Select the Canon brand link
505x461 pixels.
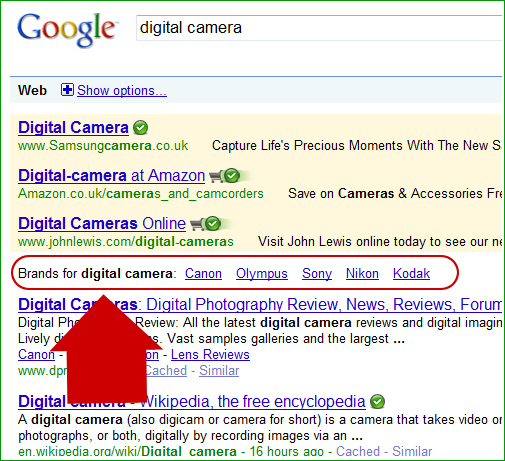tap(203, 274)
